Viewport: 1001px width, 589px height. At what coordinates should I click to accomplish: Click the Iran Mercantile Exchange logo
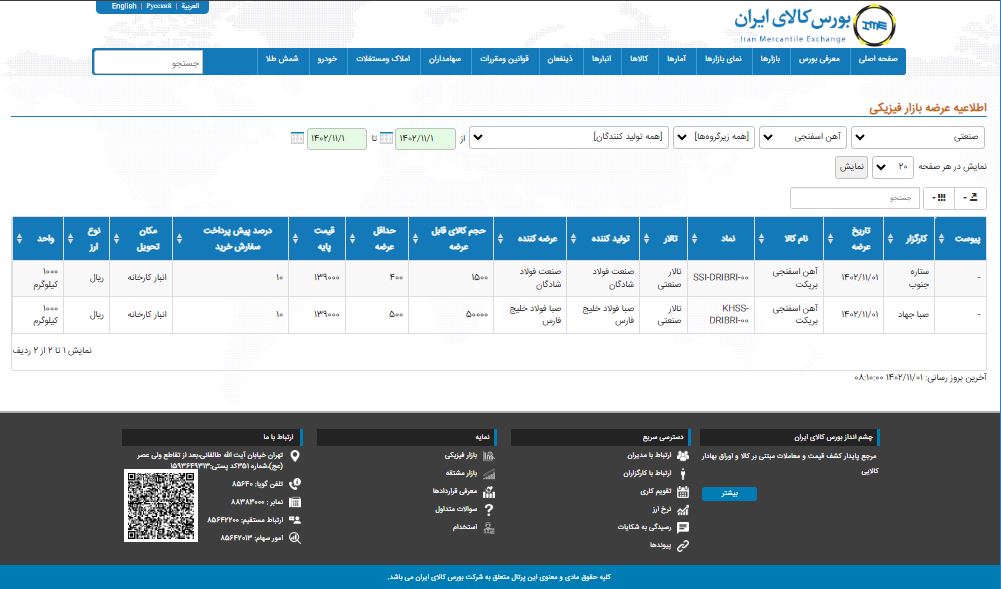coord(874,26)
